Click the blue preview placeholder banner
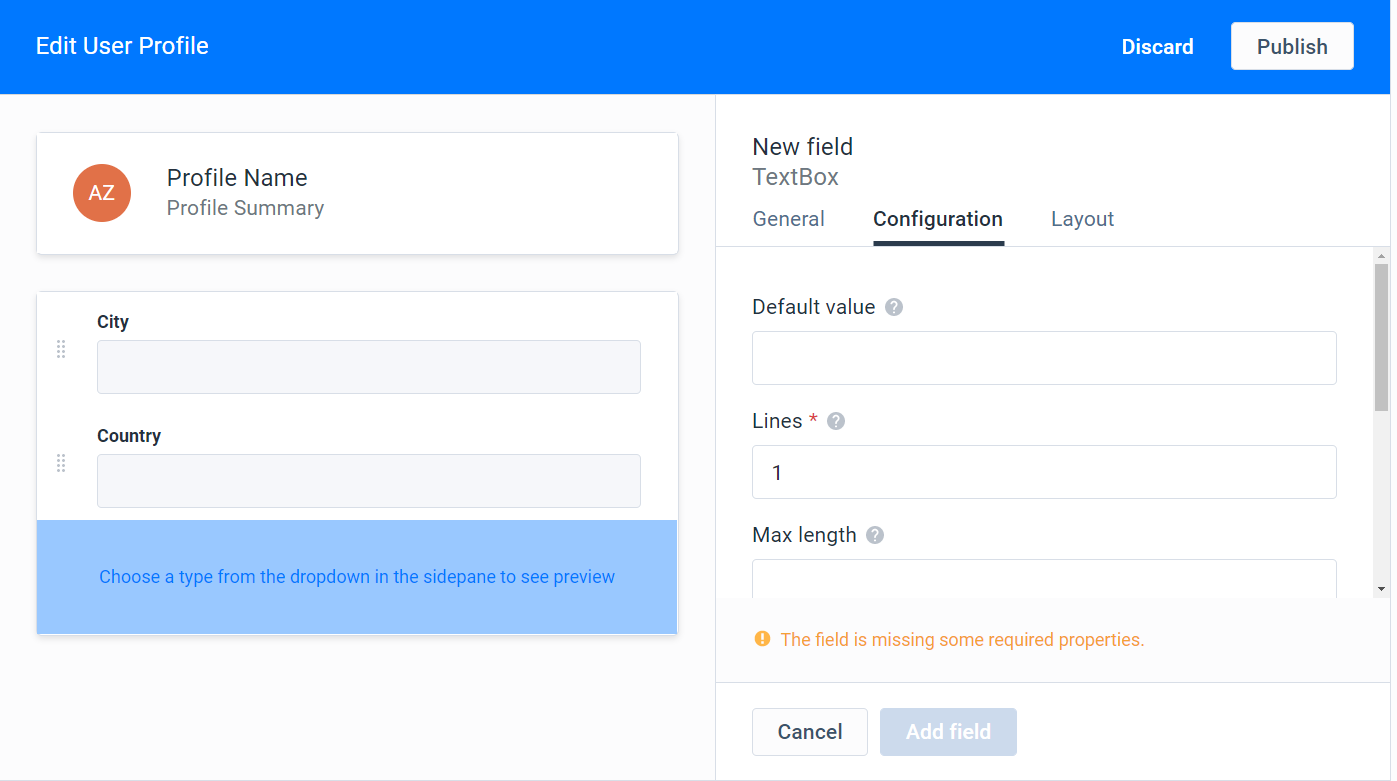1397x781 pixels. coord(357,577)
